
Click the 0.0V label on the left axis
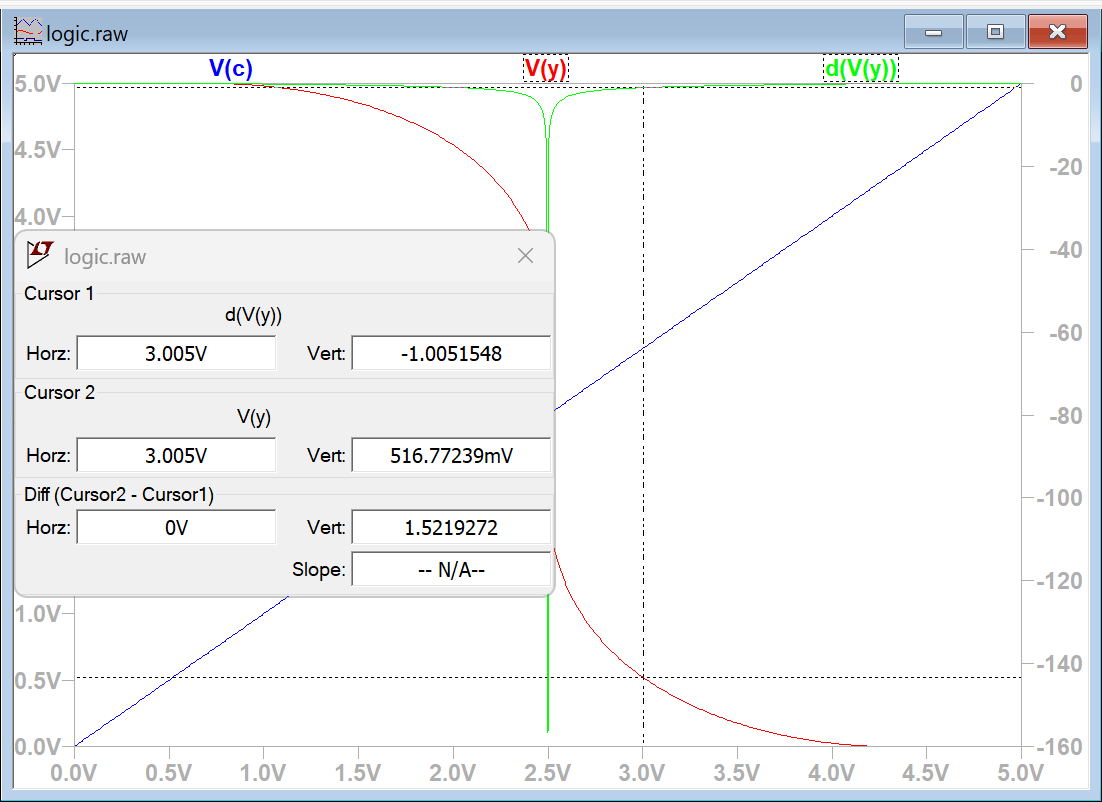[37, 746]
